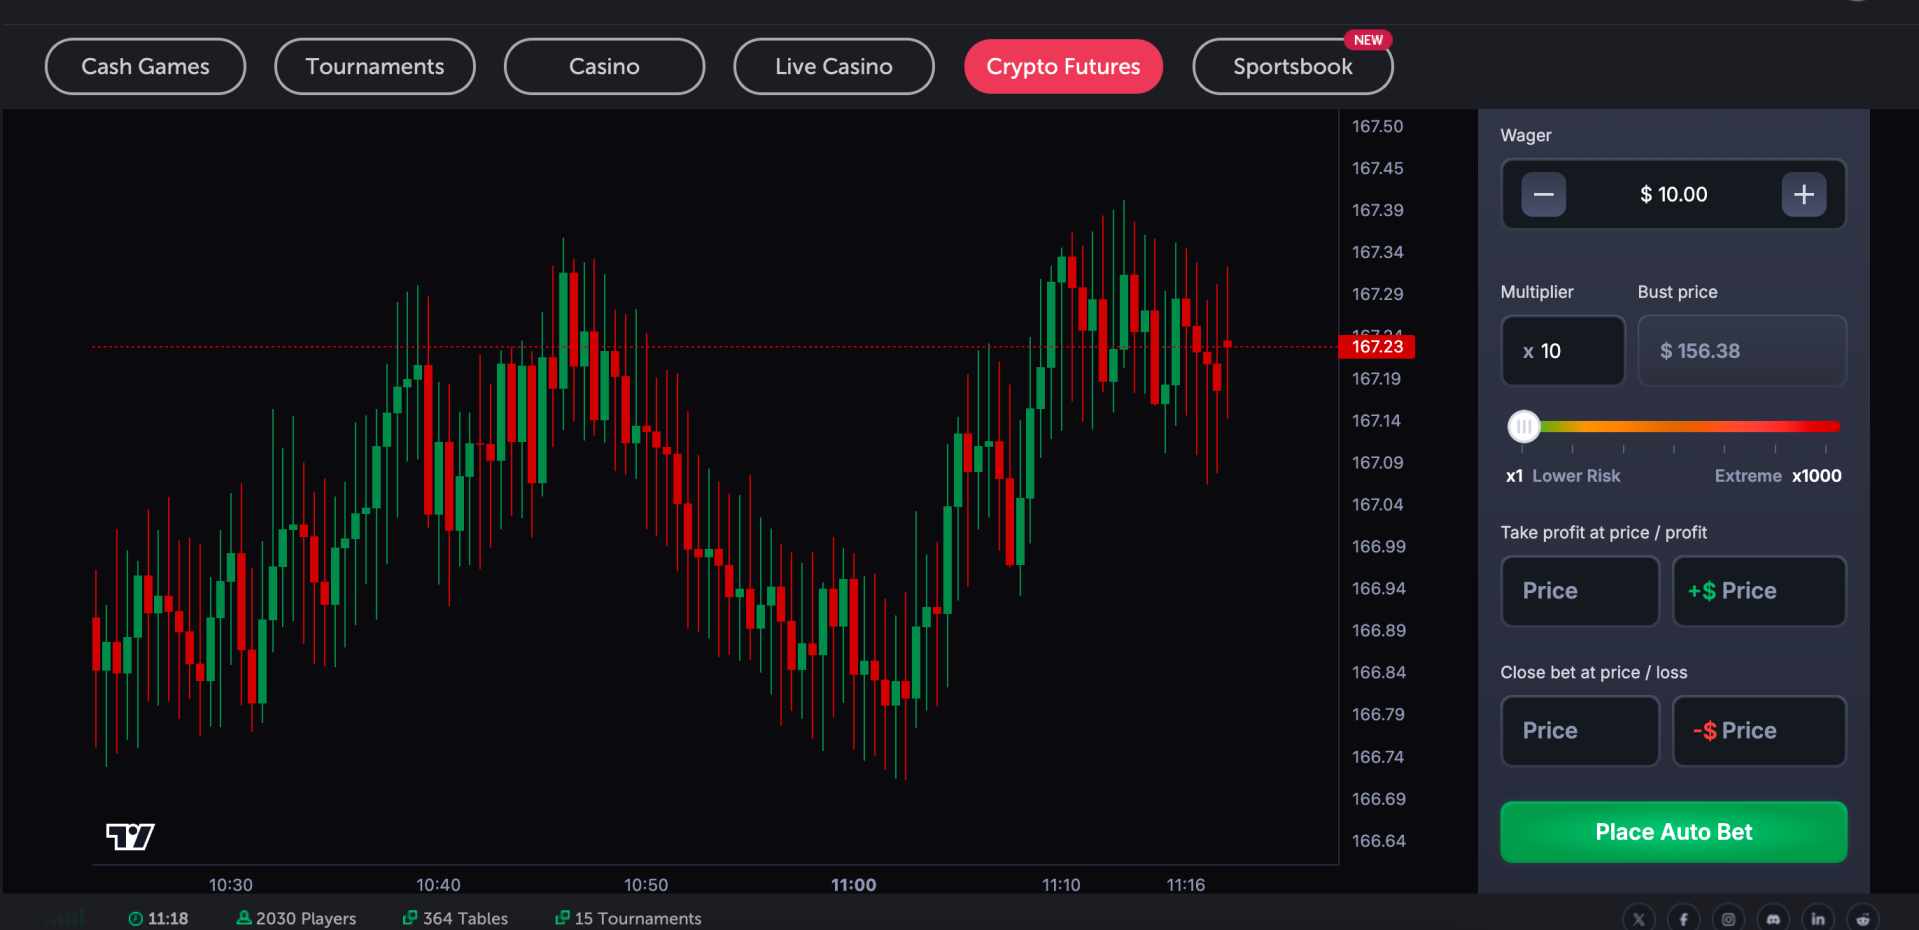Screen dimensions: 1919x930
Task: Click the Facebook icon in the footer
Action: 1683,917
